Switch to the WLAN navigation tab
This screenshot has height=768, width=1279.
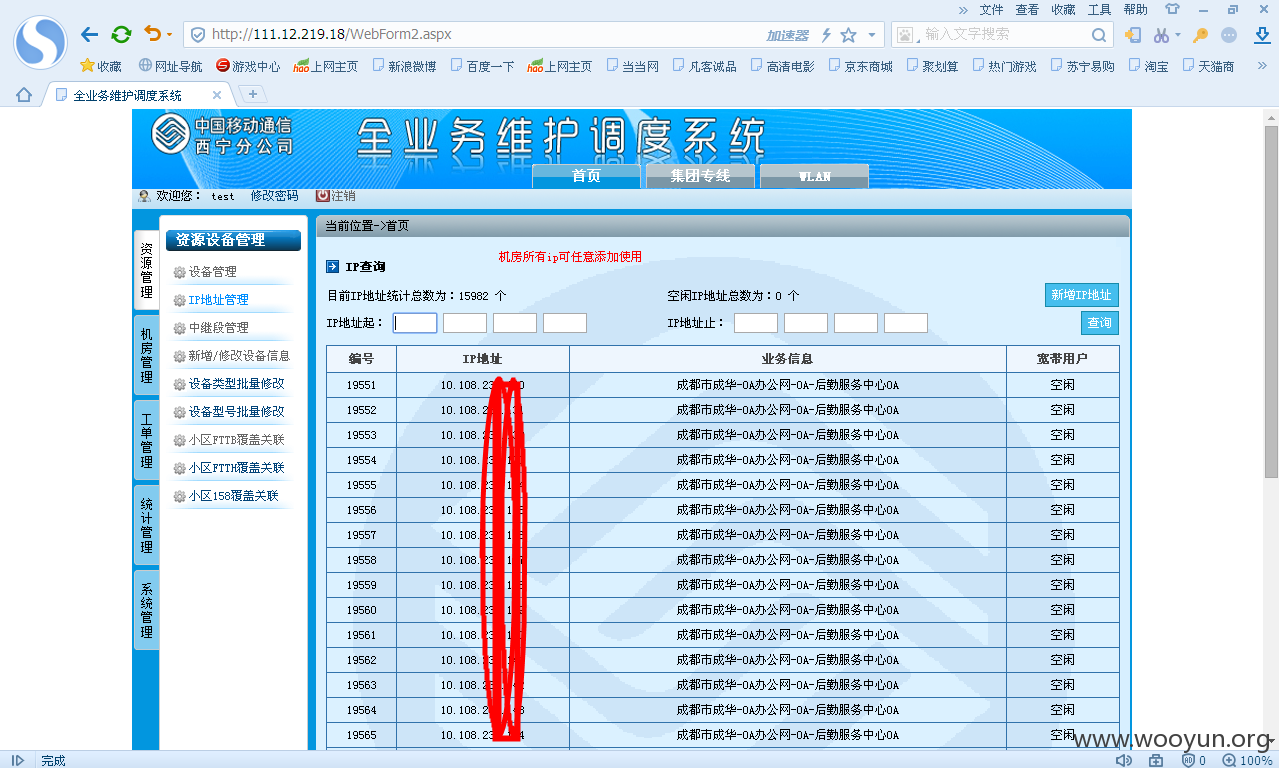(814, 176)
